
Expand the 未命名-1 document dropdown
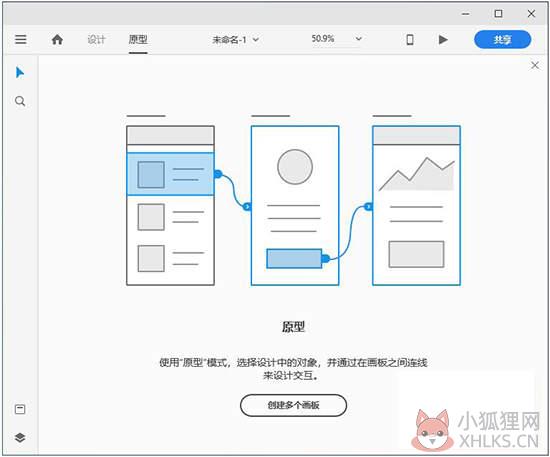pyautogui.click(x=235, y=40)
